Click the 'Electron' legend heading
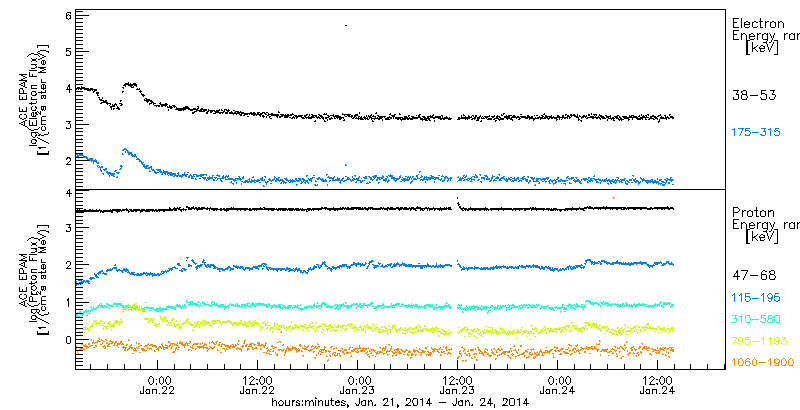800x410 pixels. pyautogui.click(x=758, y=23)
